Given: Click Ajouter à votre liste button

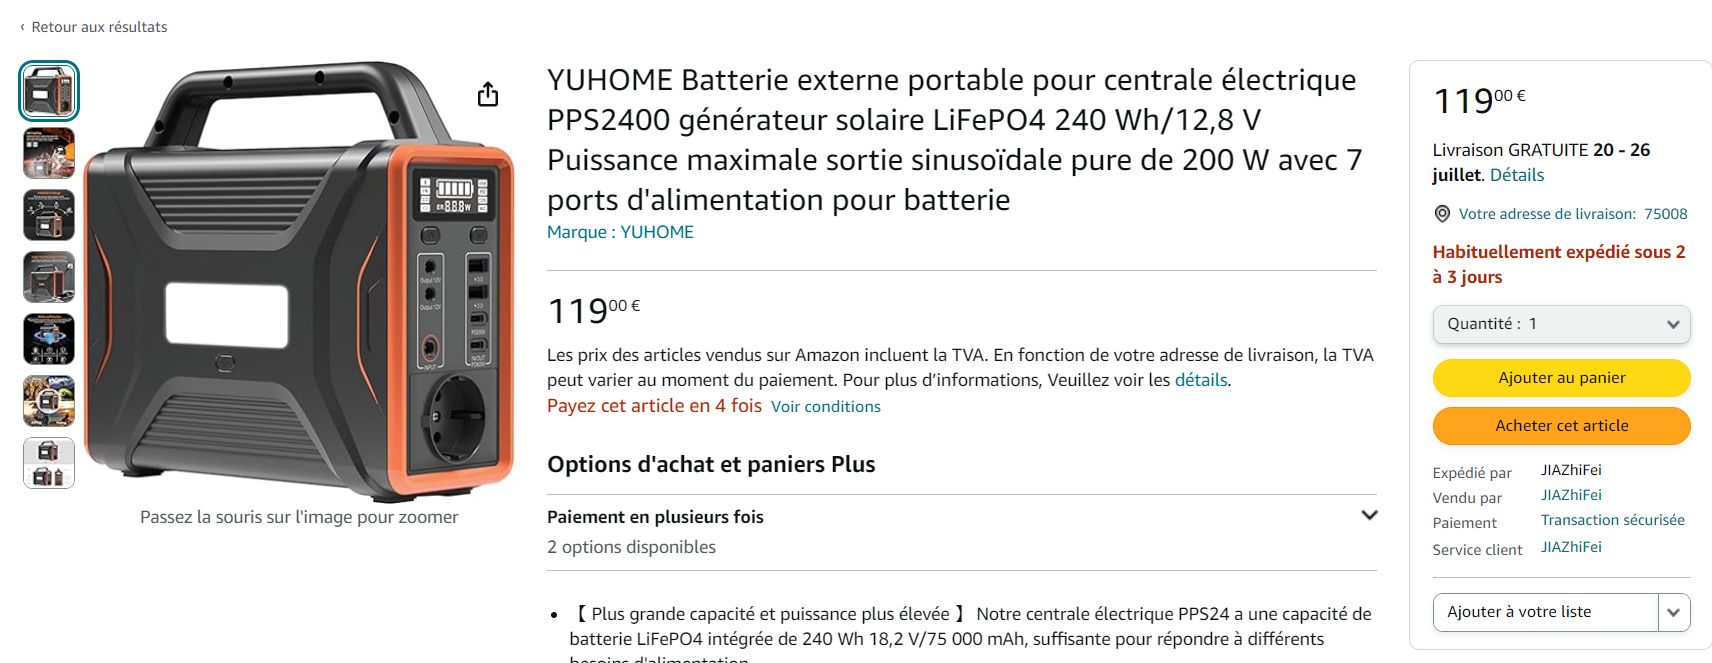Looking at the screenshot, I should (x=1545, y=612).
